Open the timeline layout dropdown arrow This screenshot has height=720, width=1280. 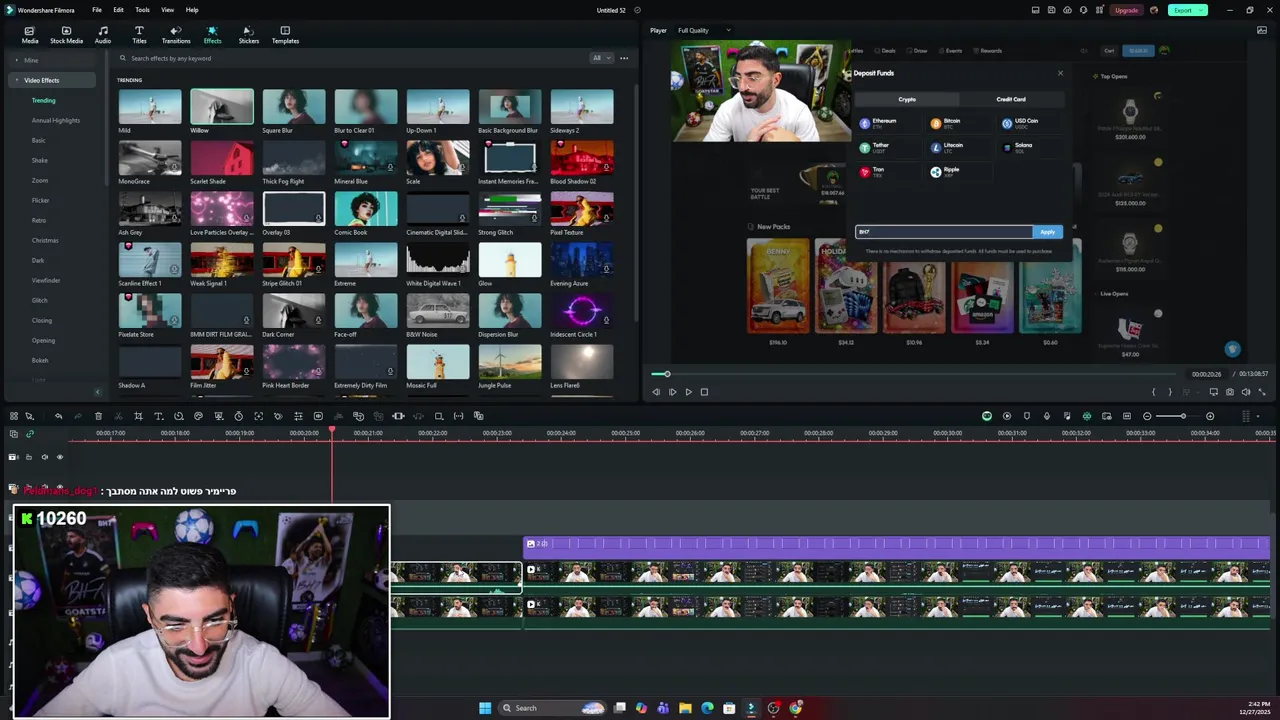pos(1258,416)
